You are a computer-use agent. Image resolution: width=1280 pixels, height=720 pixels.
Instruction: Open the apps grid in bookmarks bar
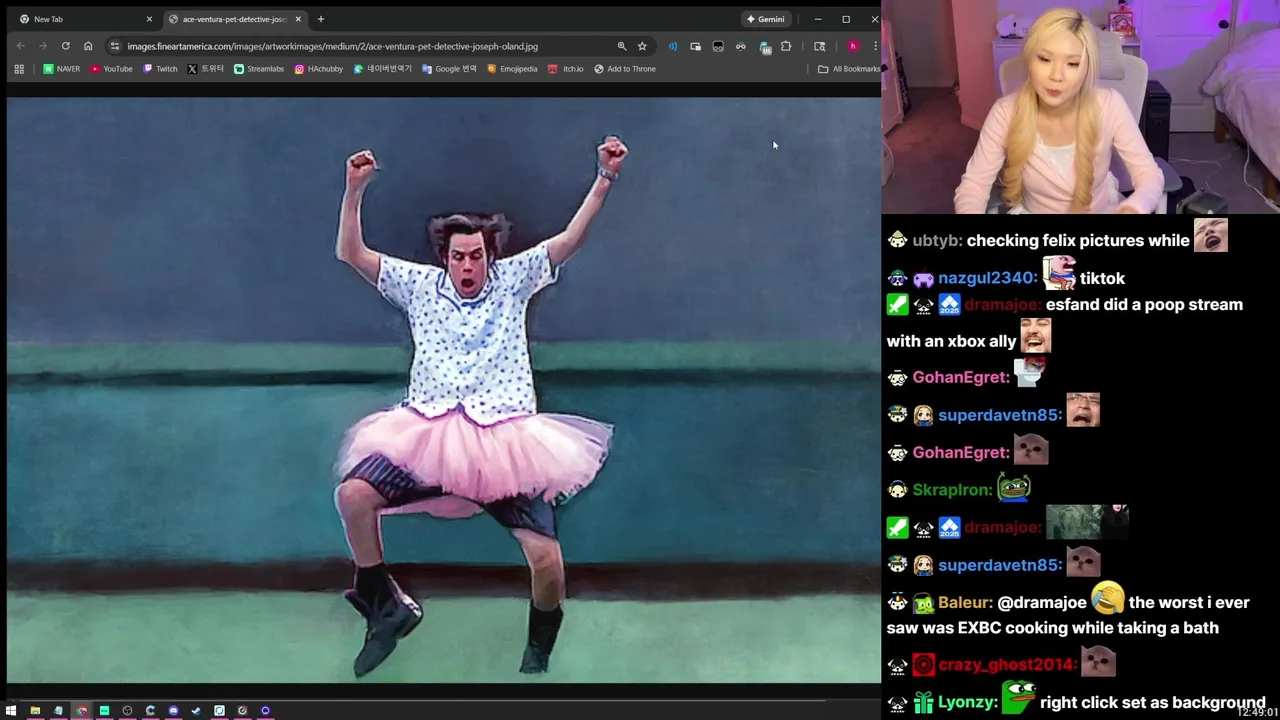point(19,69)
